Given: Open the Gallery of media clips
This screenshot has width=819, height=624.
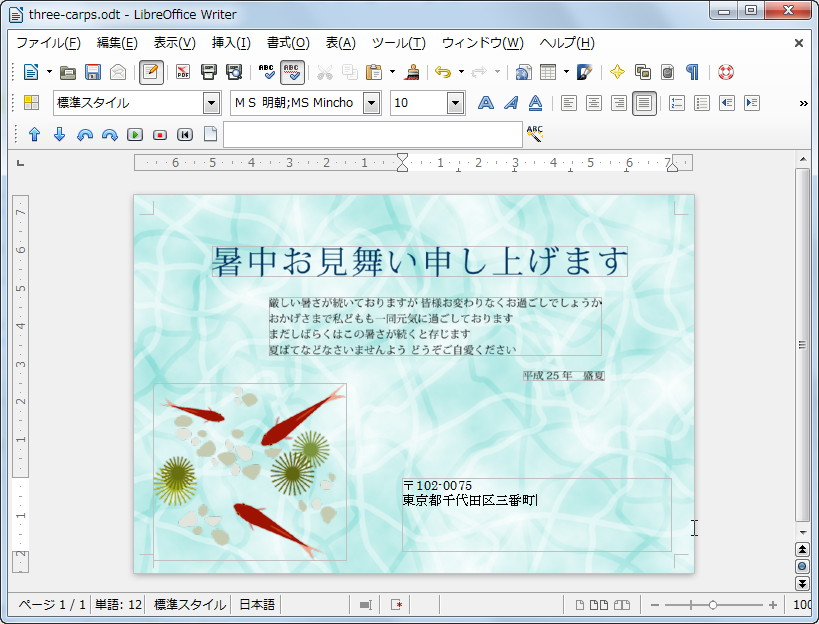Looking at the screenshot, I should click(x=644, y=72).
